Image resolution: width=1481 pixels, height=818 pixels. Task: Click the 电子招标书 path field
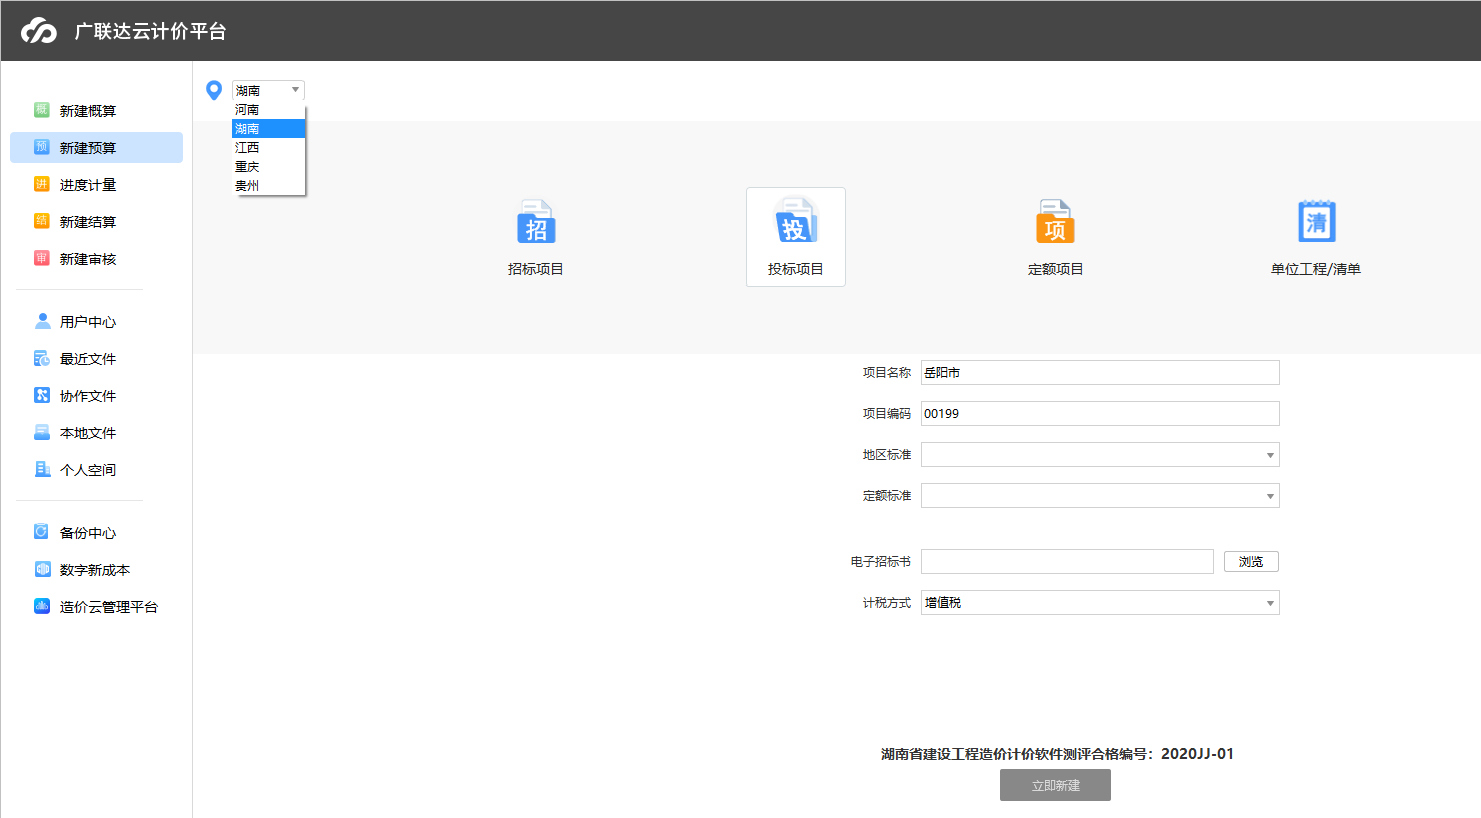[x=1067, y=562]
